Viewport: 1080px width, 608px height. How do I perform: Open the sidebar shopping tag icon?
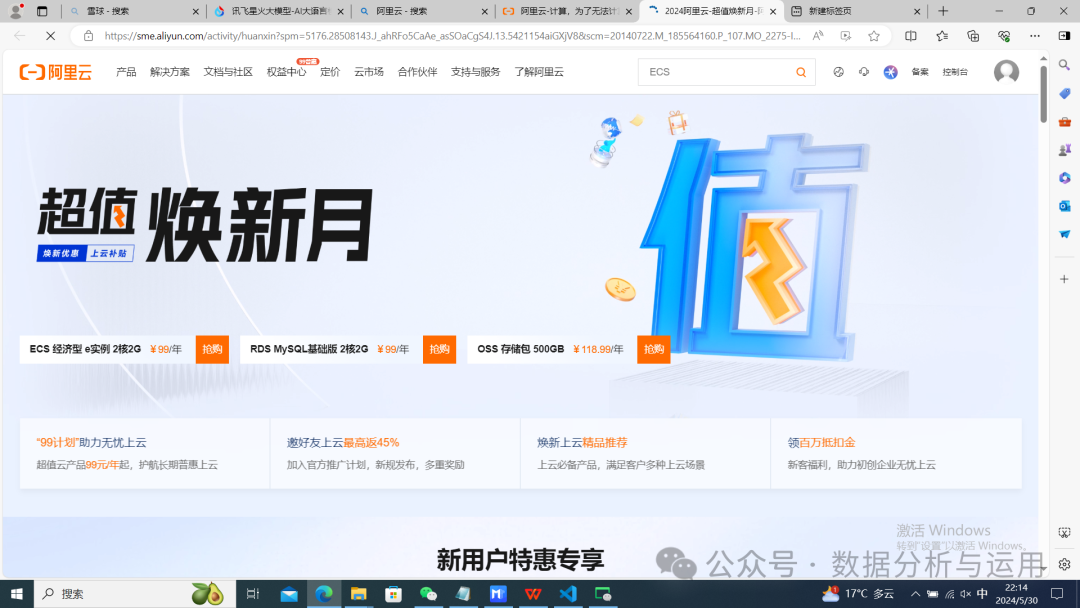coord(1064,93)
